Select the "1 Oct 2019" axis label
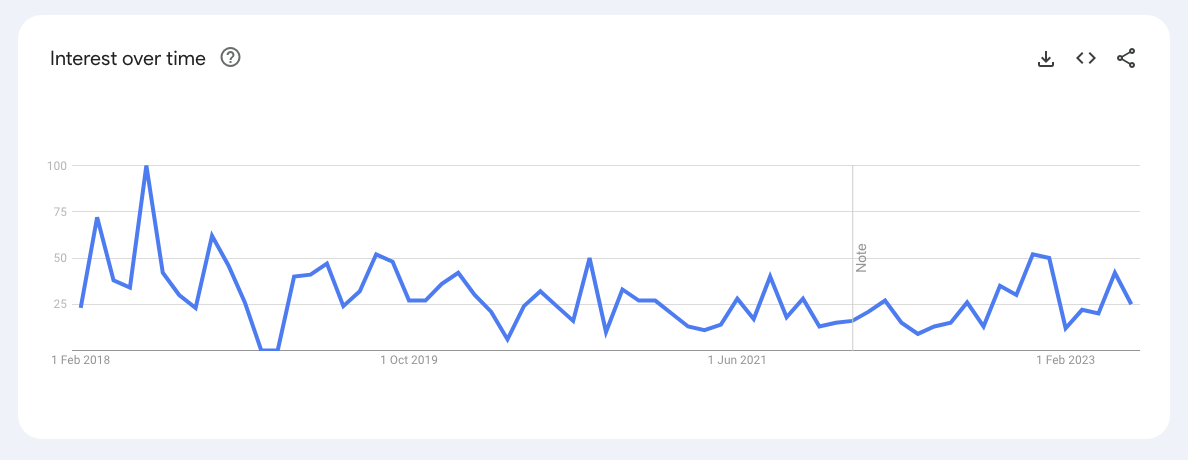This screenshot has height=460, width=1188. click(409, 361)
